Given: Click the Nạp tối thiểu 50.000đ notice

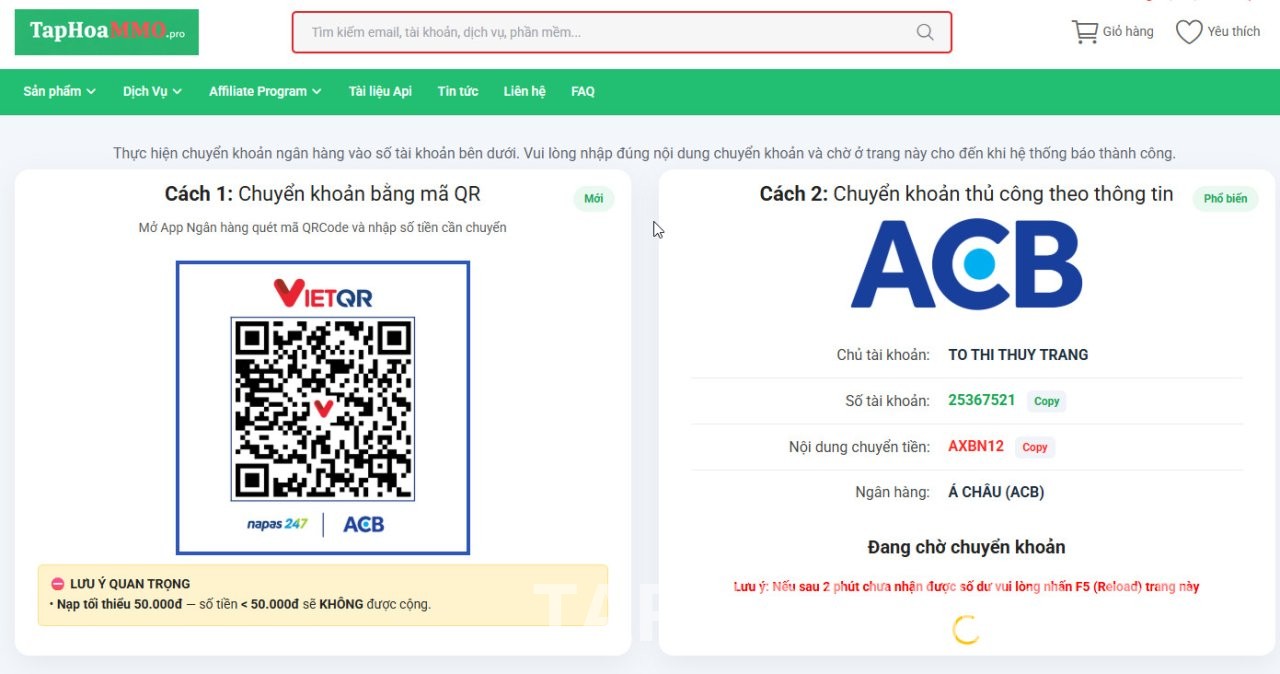Looking at the screenshot, I should point(240,604).
